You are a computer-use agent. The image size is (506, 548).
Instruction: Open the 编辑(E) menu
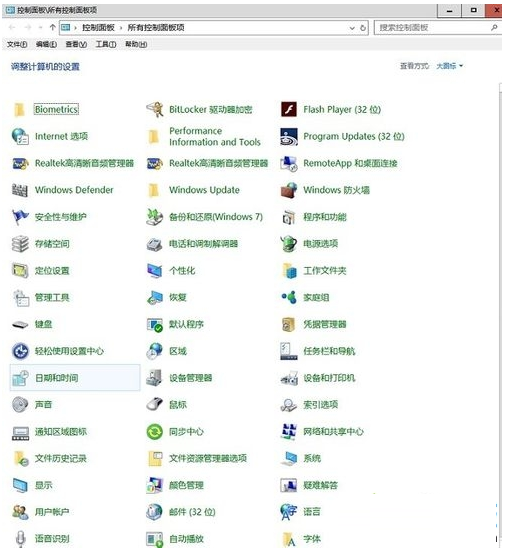(46, 44)
